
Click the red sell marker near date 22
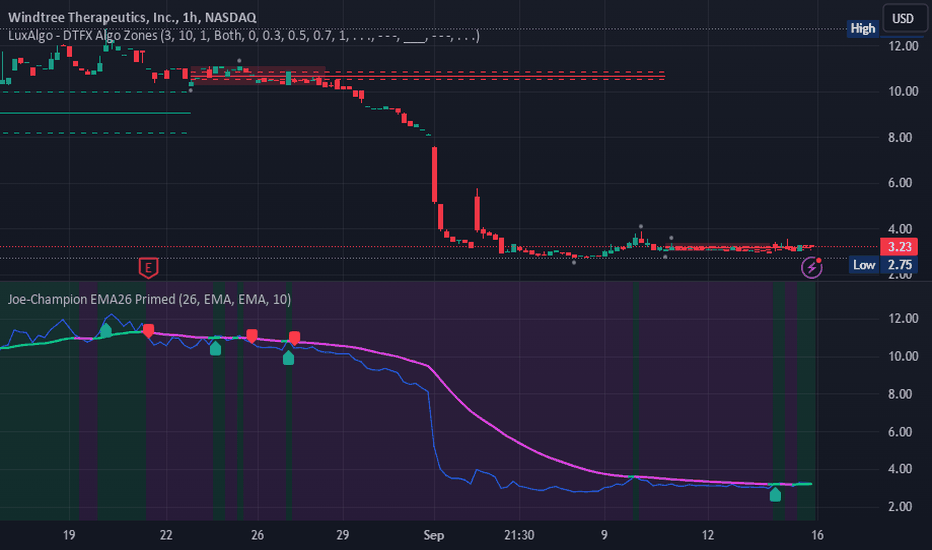149,331
